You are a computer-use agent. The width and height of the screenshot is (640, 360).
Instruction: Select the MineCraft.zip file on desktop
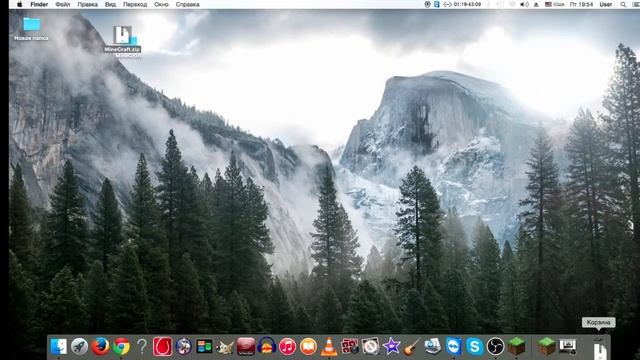[122, 40]
